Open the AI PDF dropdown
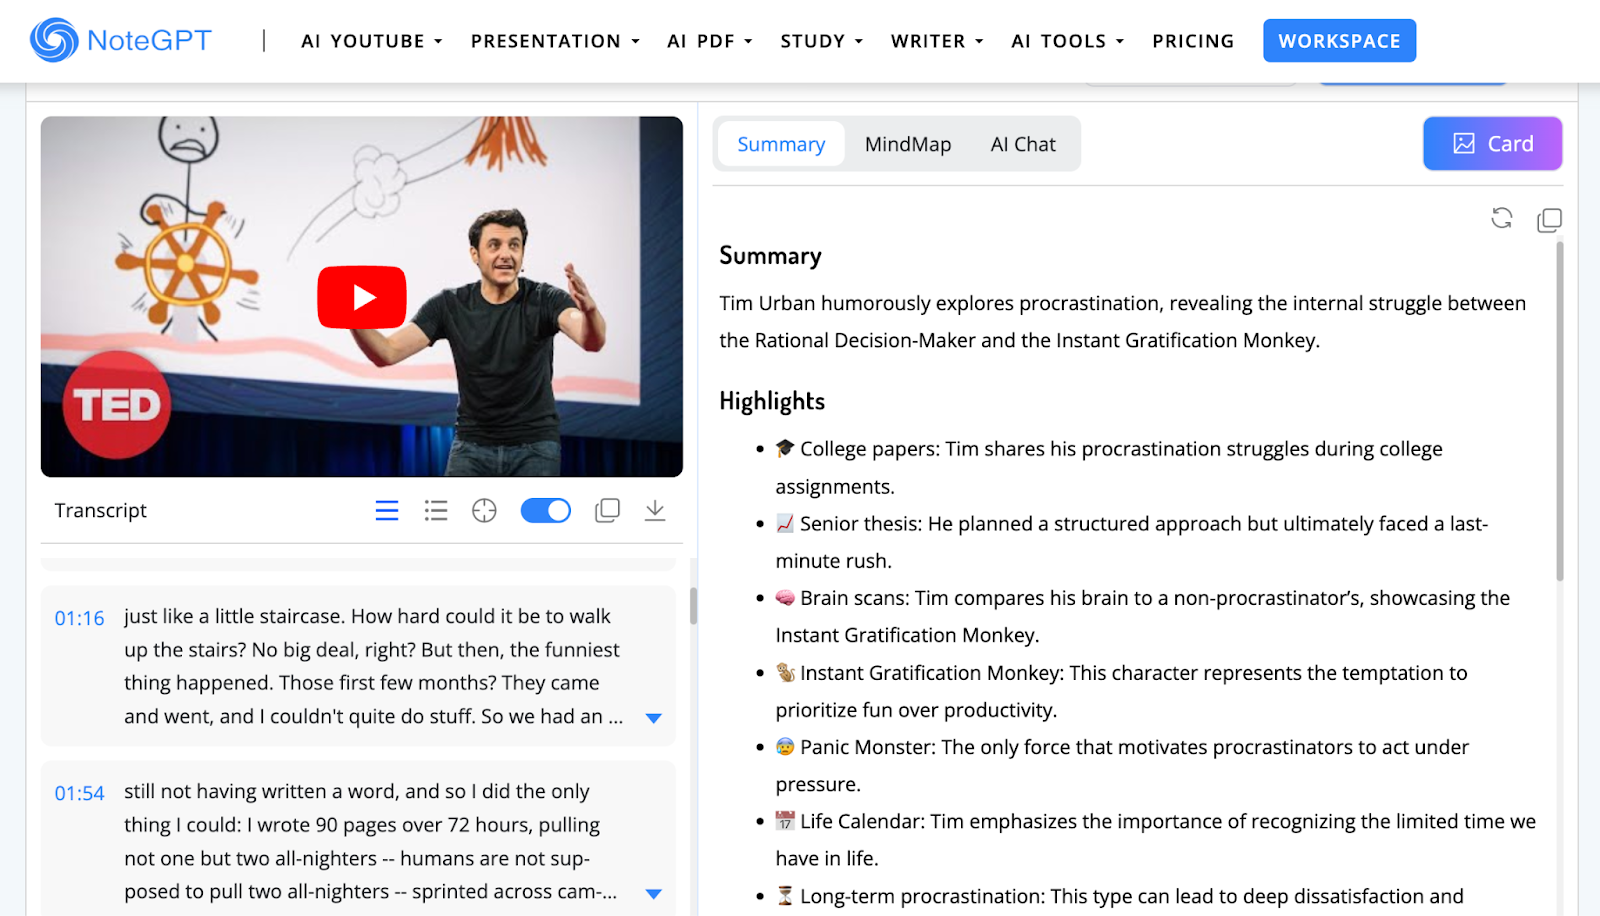Screen dimensions: 1600x916 click(710, 41)
